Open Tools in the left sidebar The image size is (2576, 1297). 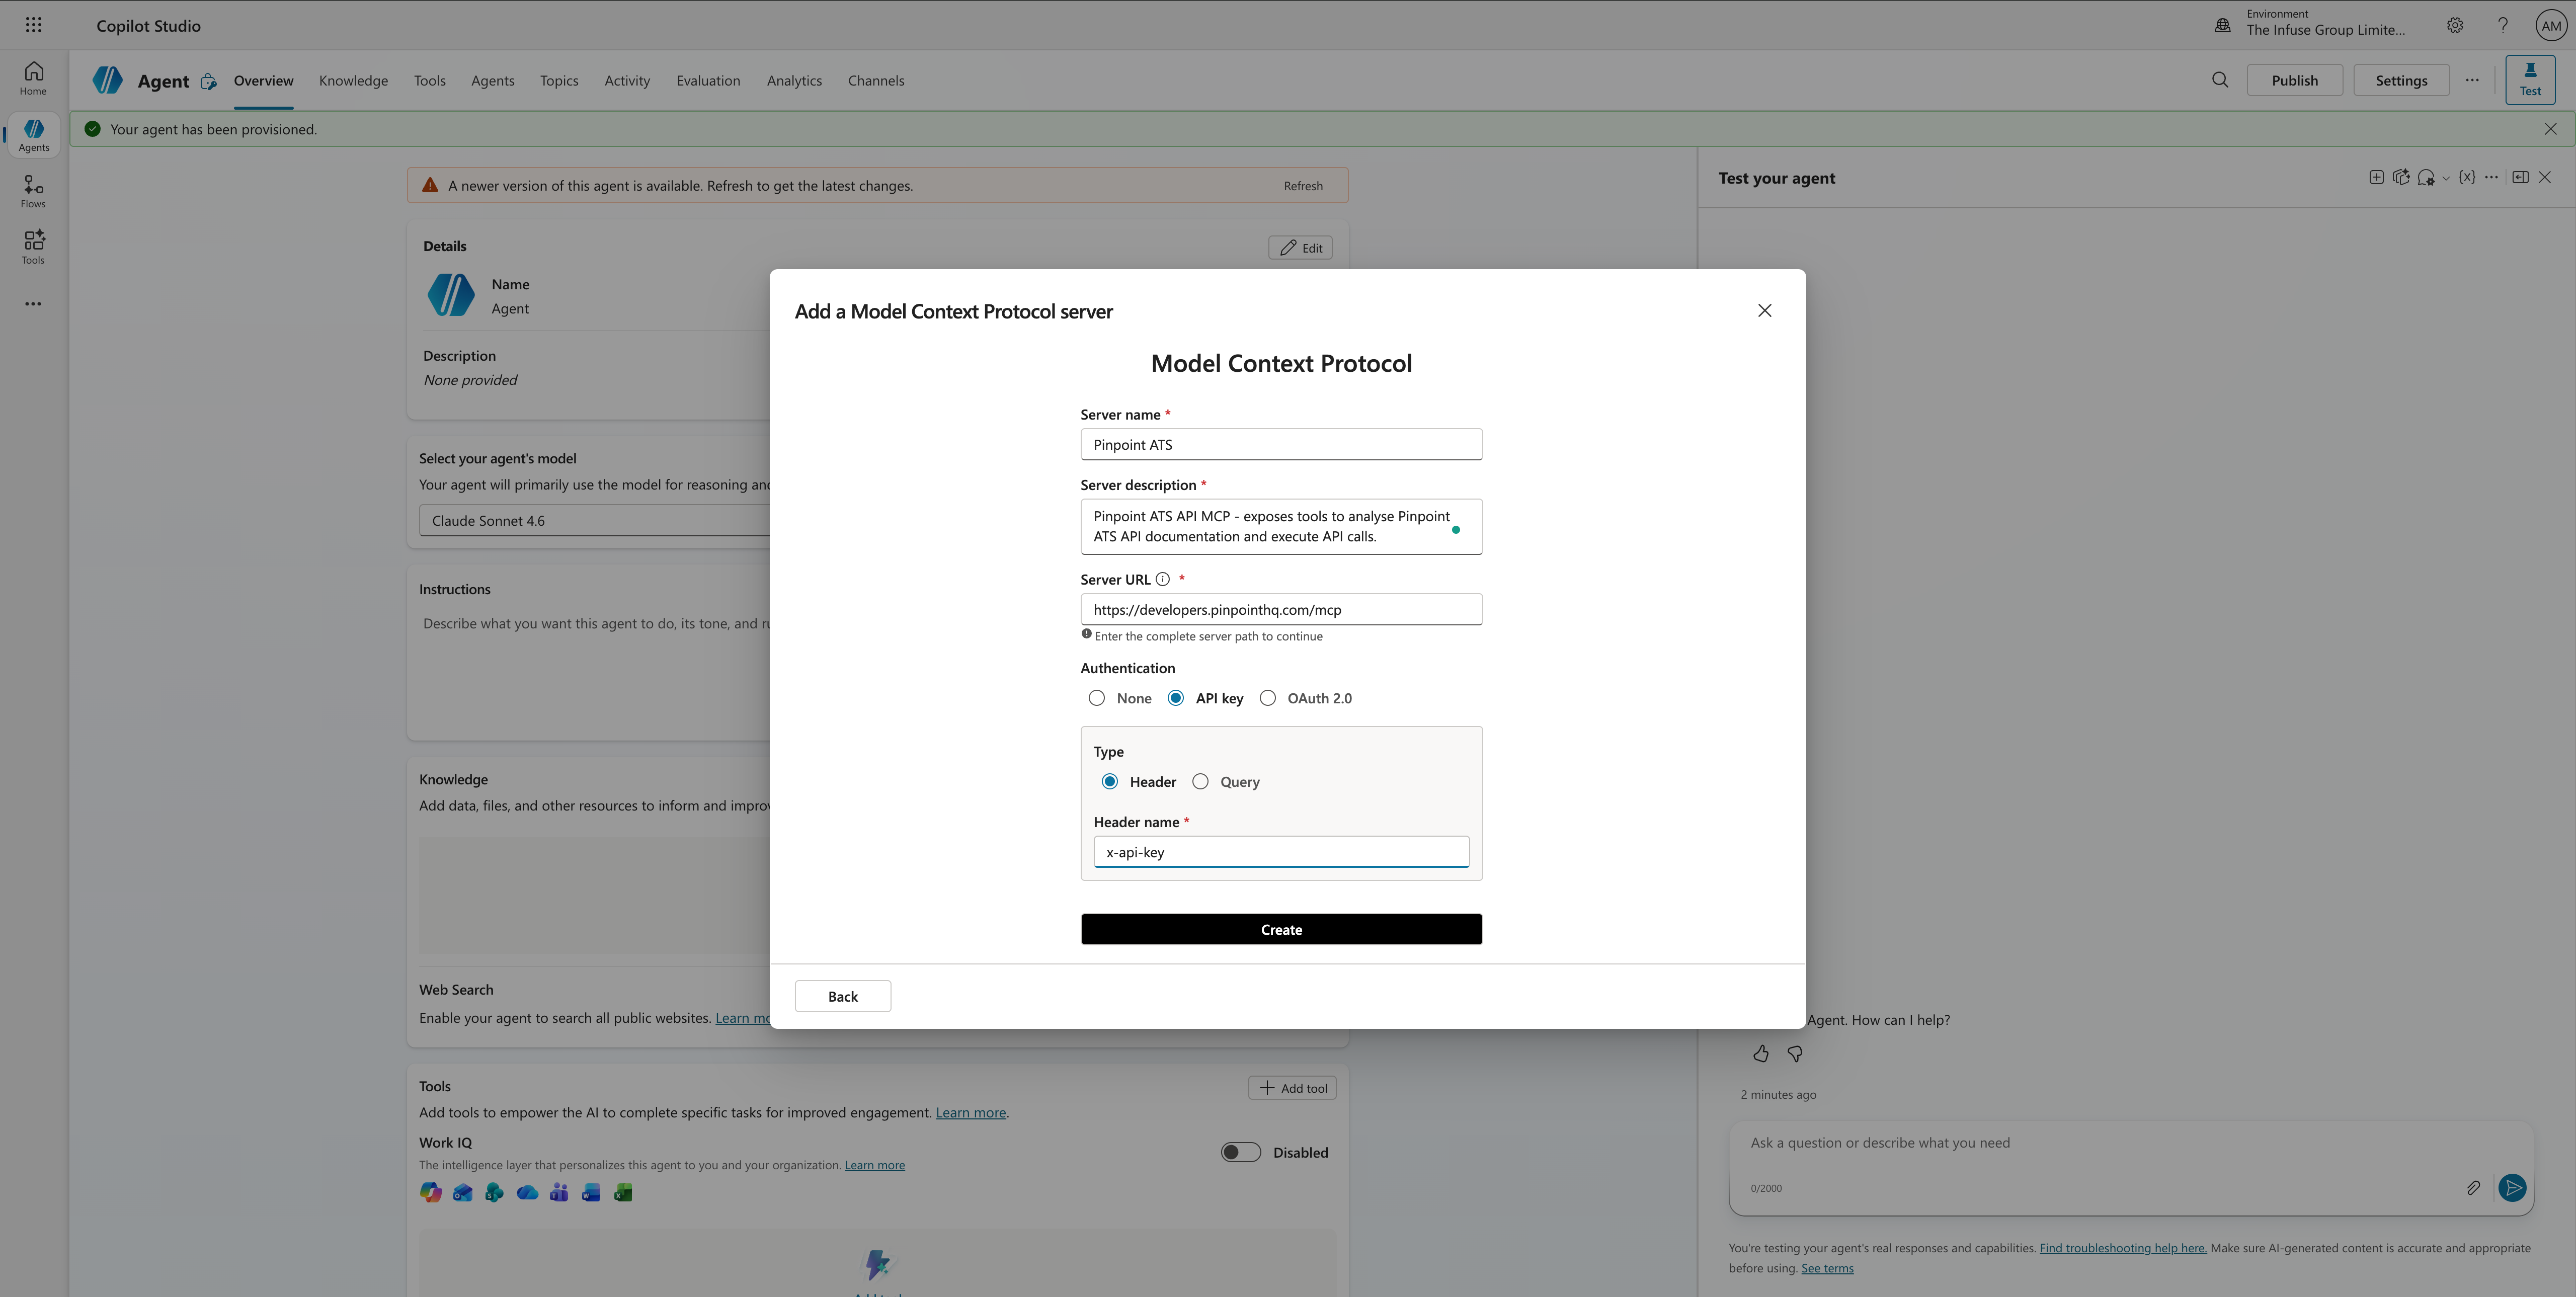(33, 247)
